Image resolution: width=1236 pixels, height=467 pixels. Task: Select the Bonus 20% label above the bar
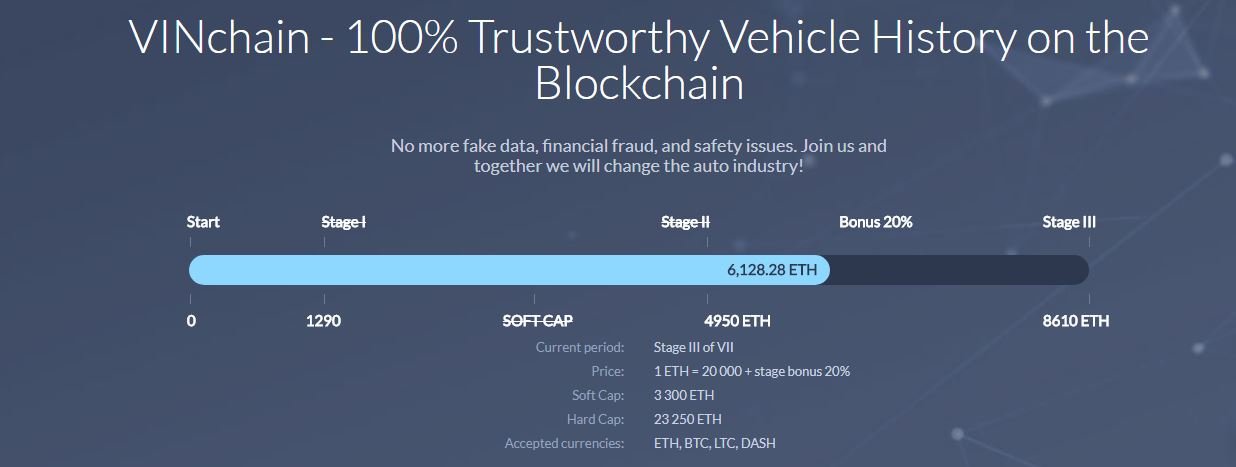coord(875,222)
